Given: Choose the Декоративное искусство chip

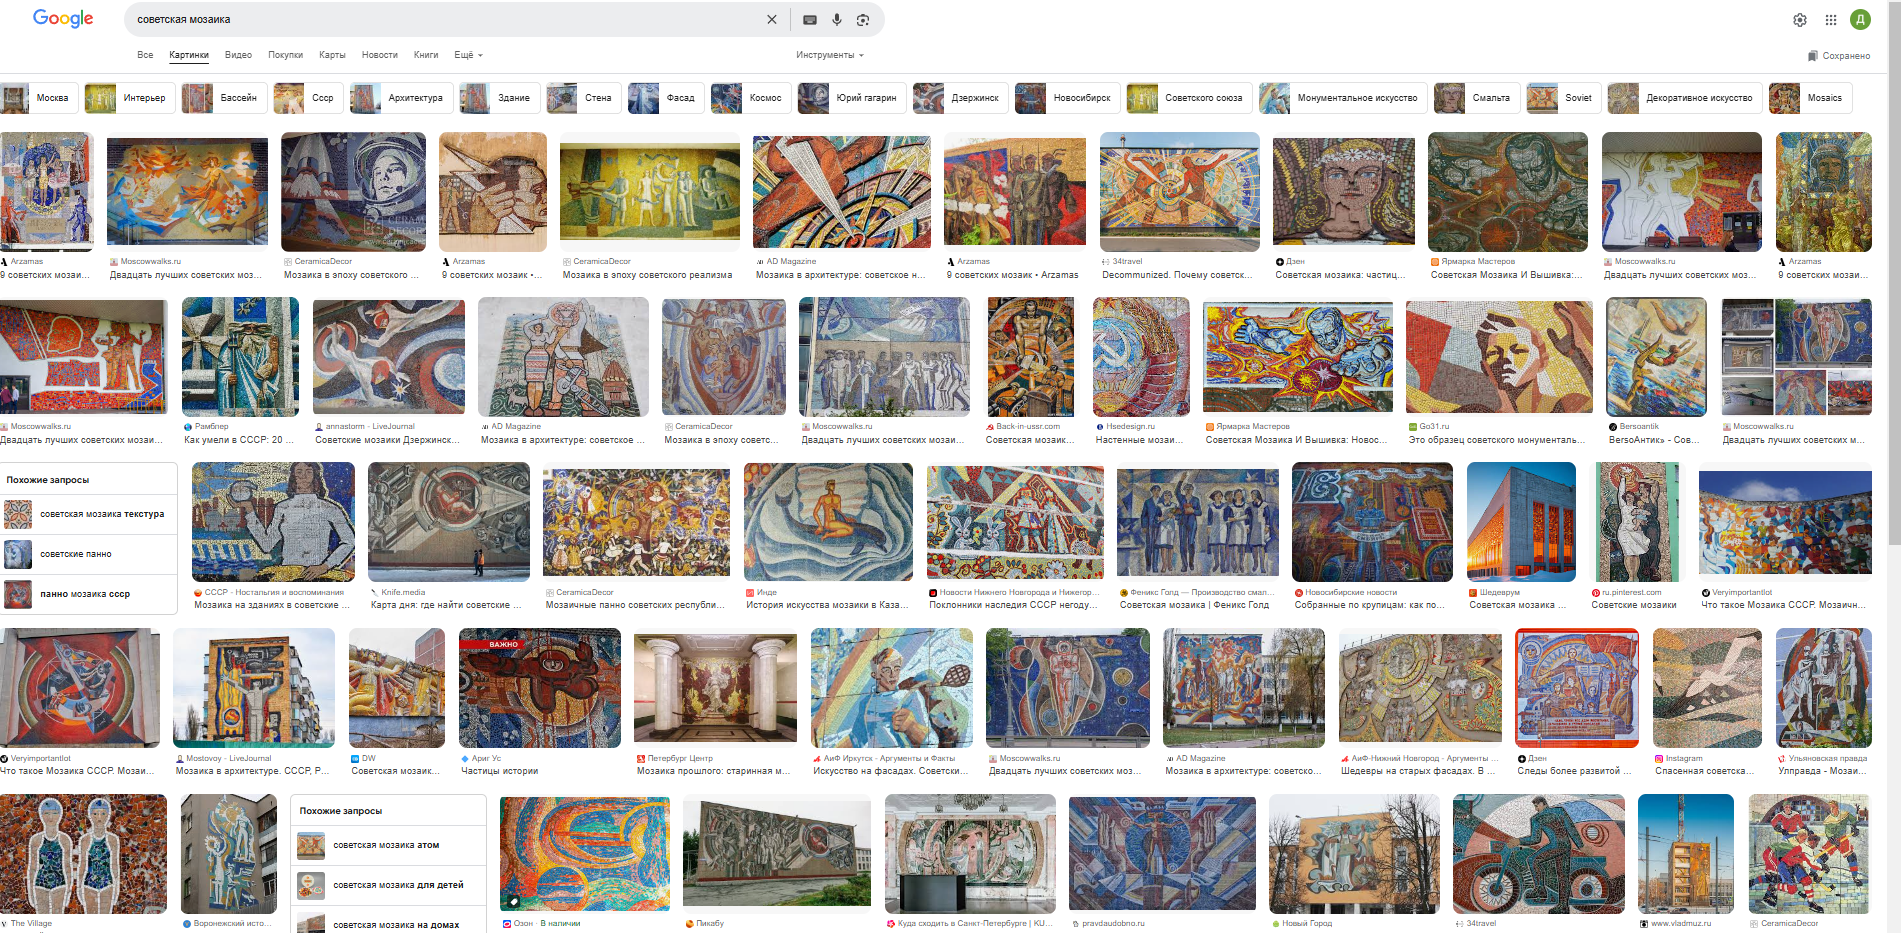Looking at the screenshot, I should coord(1684,98).
